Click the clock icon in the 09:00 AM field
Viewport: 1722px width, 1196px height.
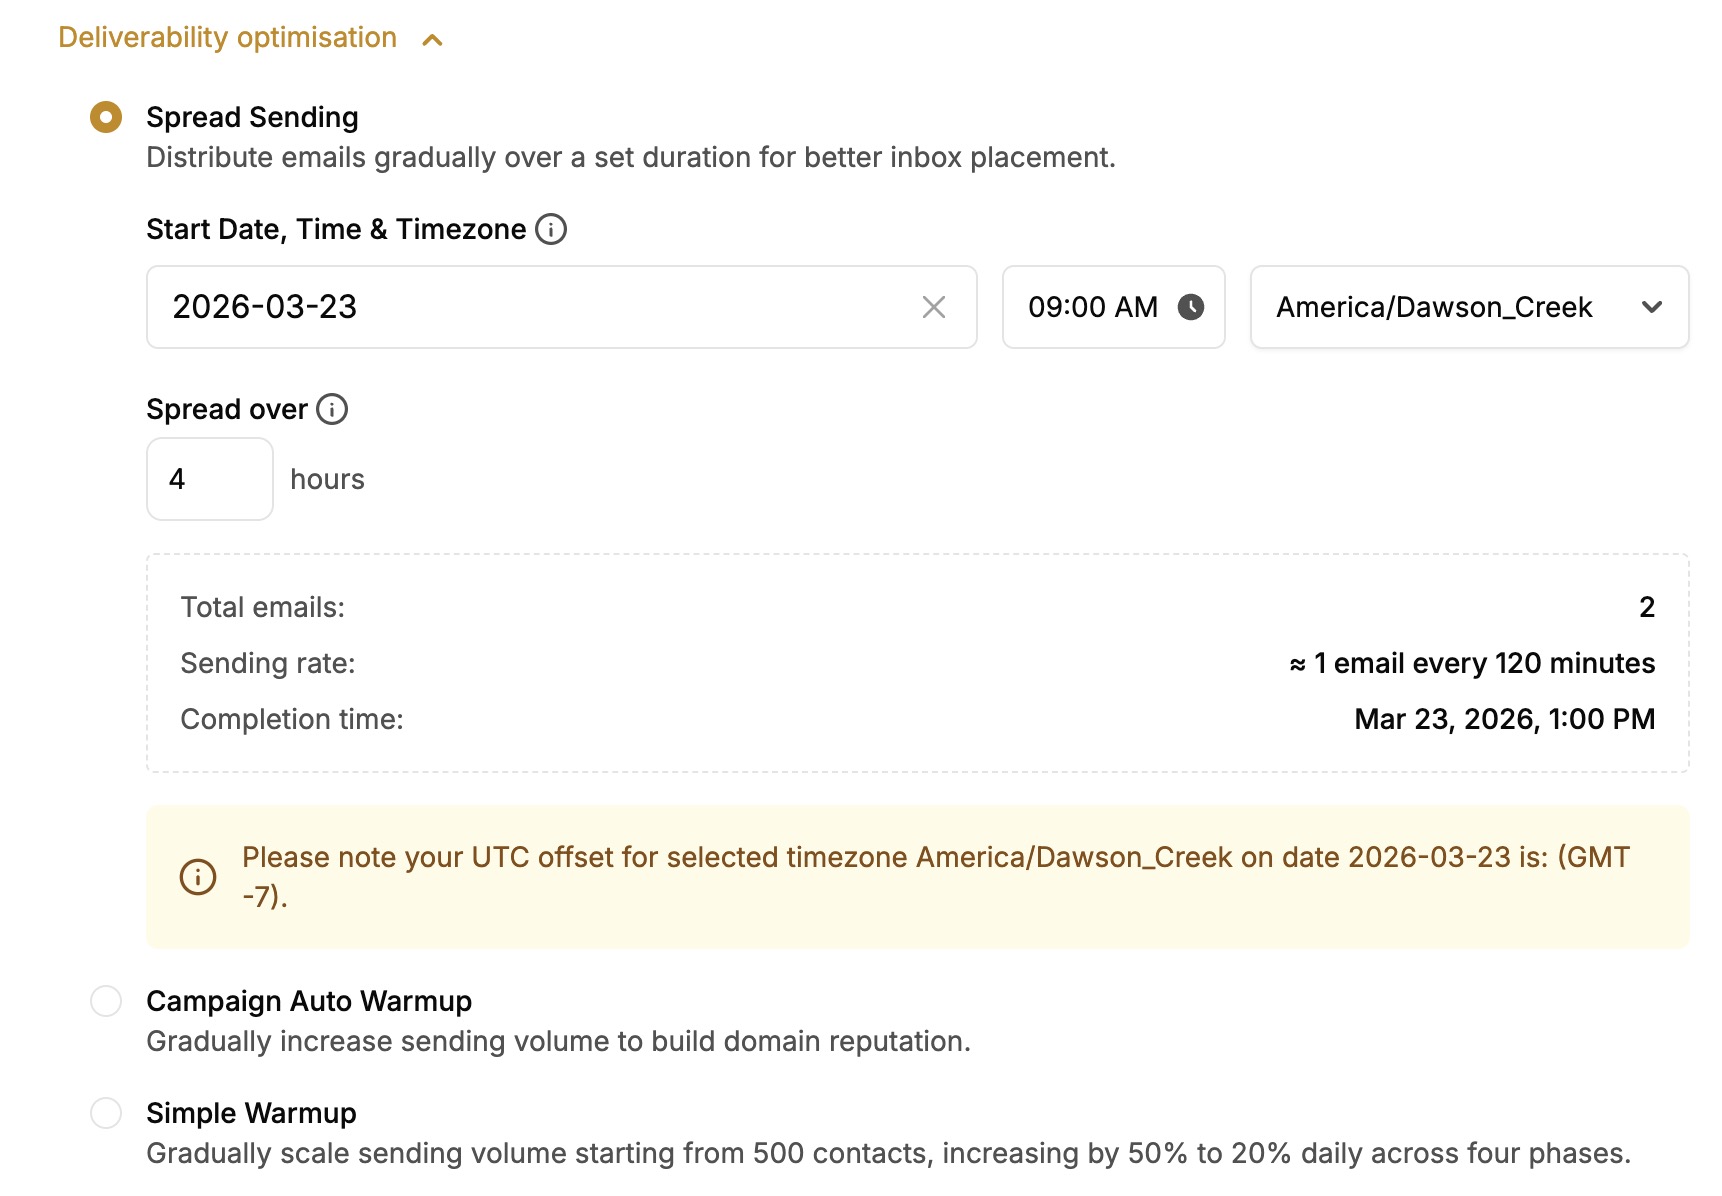pos(1192,307)
